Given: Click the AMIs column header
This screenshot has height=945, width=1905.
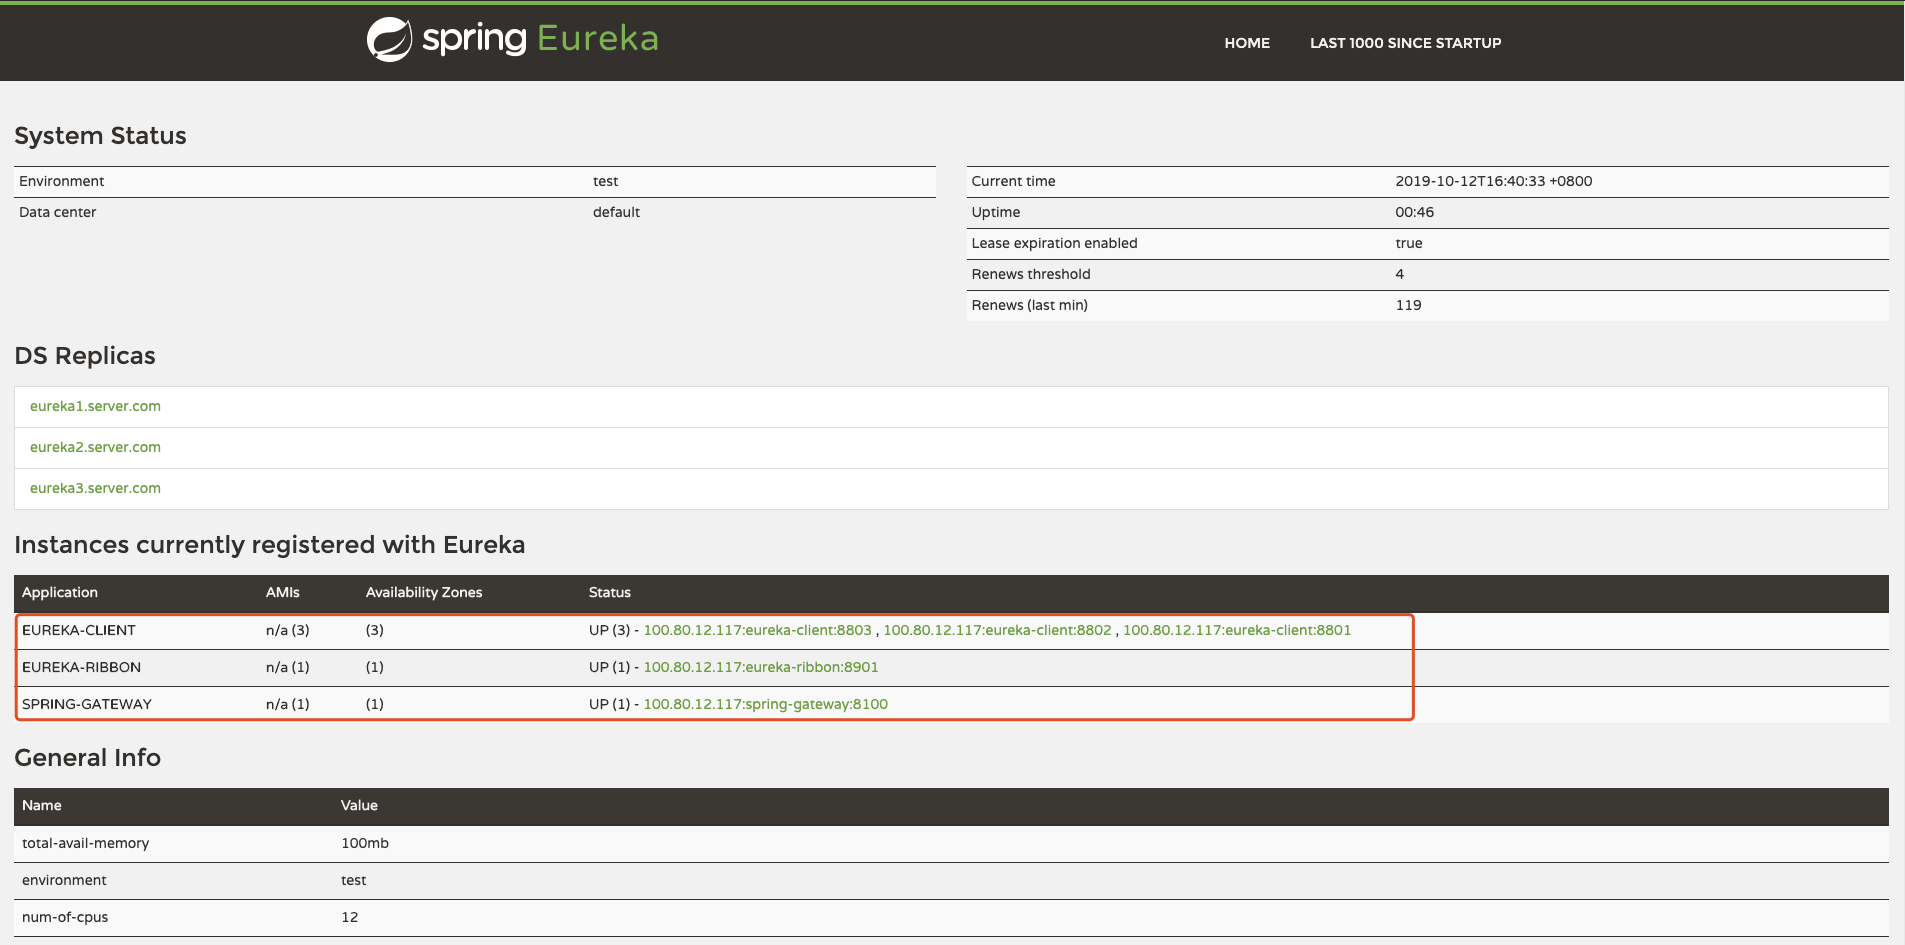Looking at the screenshot, I should [283, 592].
